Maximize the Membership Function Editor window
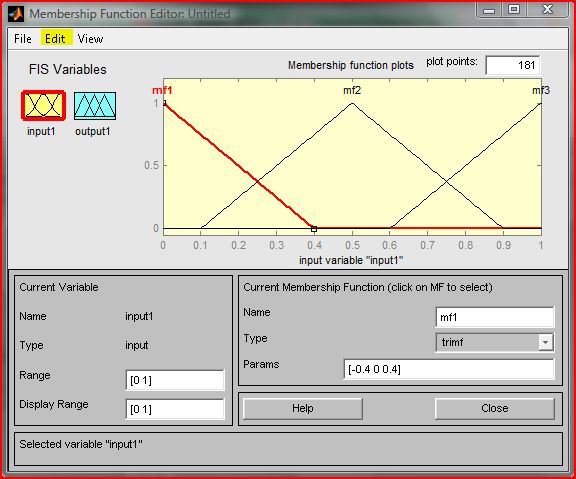Viewport: 576px width, 479px height. coord(514,10)
